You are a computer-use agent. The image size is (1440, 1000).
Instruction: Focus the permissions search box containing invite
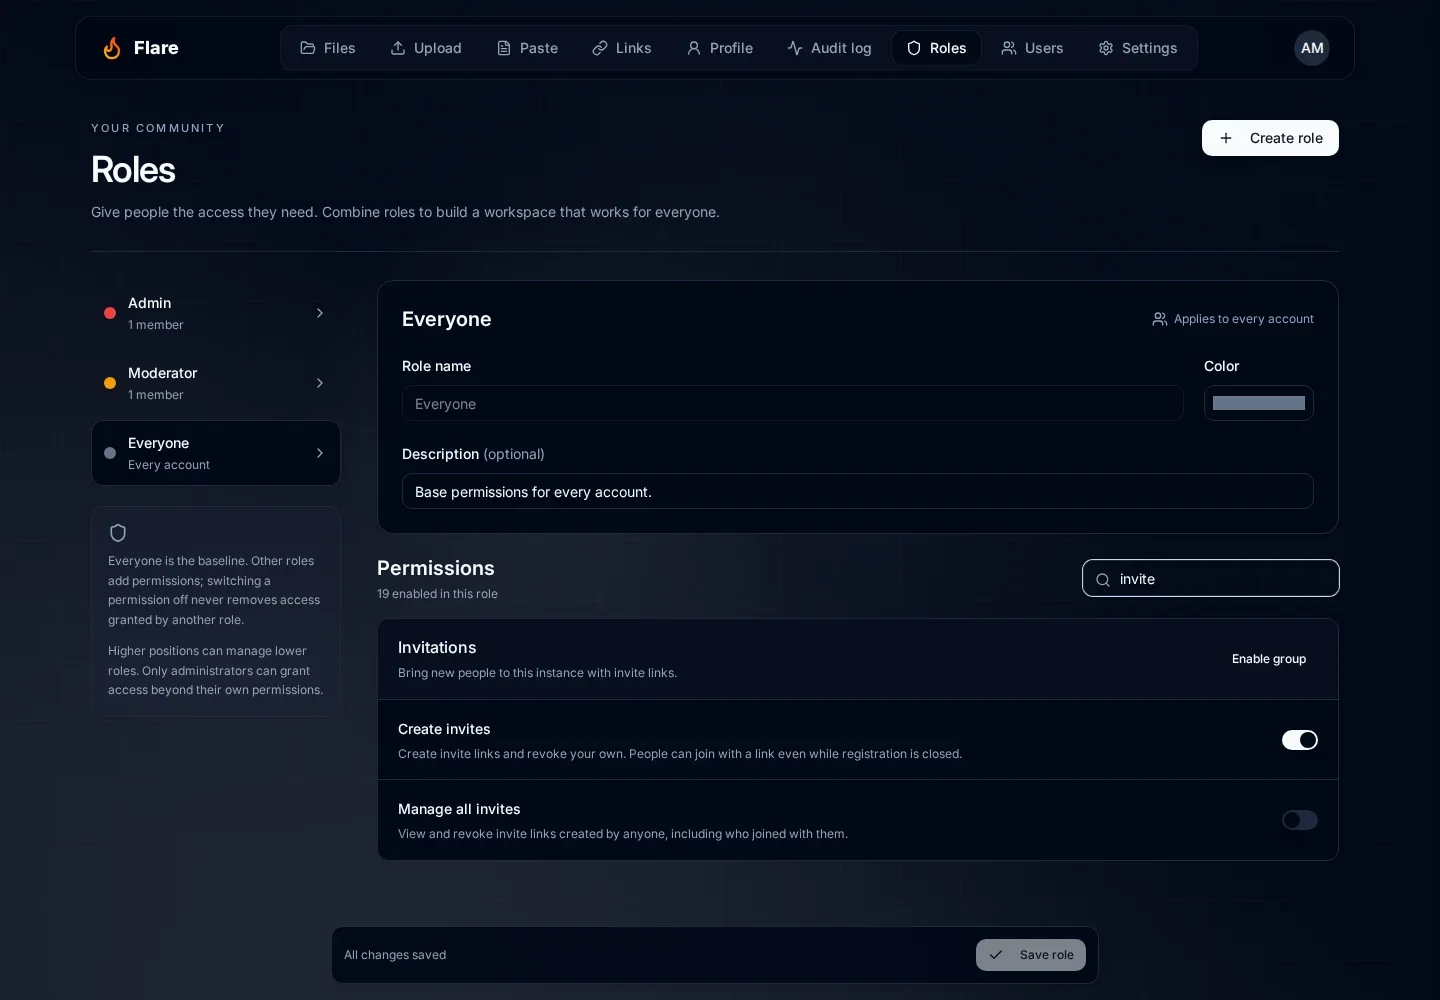pos(1211,578)
